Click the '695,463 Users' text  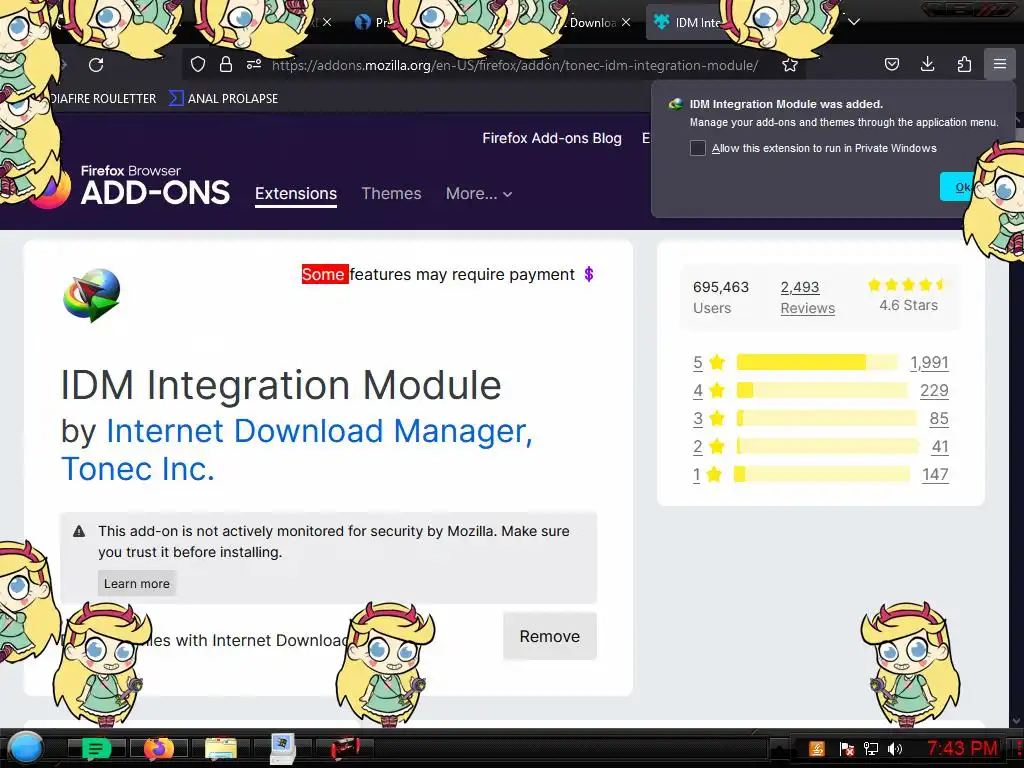coord(721,297)
